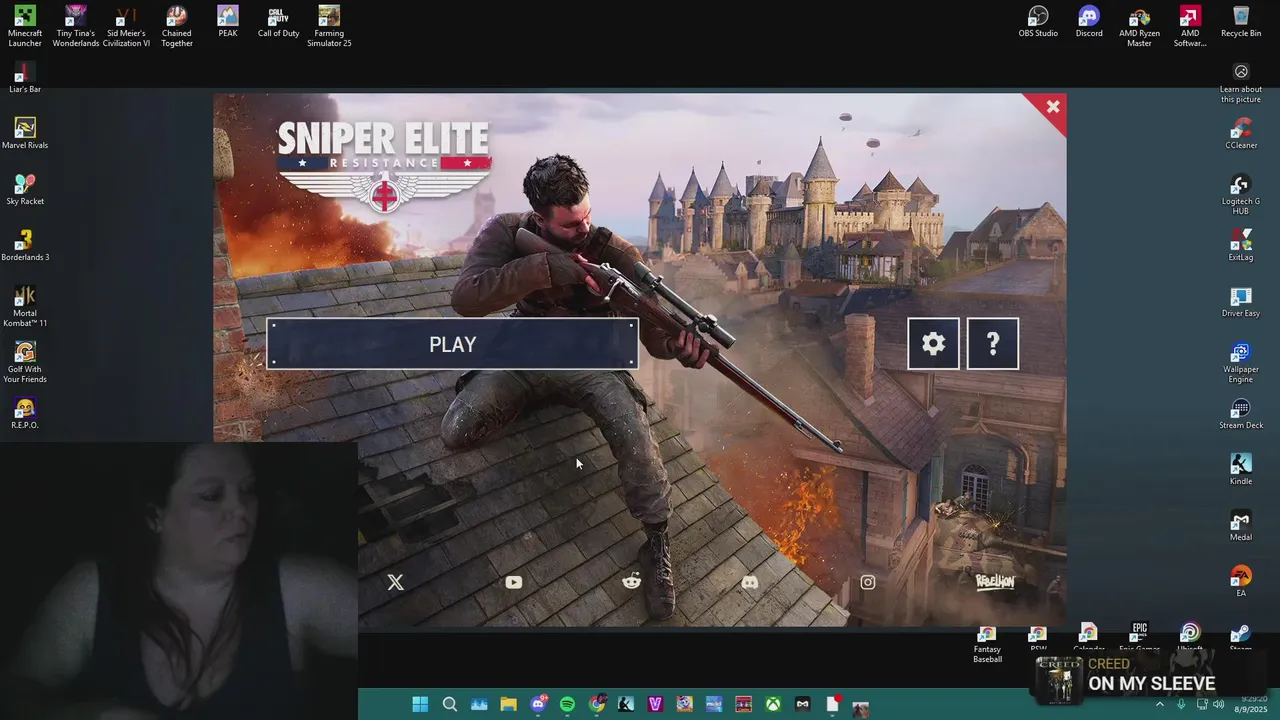Open the Discord link in launcher footer
1280x720 pixels.
(749, 582)
